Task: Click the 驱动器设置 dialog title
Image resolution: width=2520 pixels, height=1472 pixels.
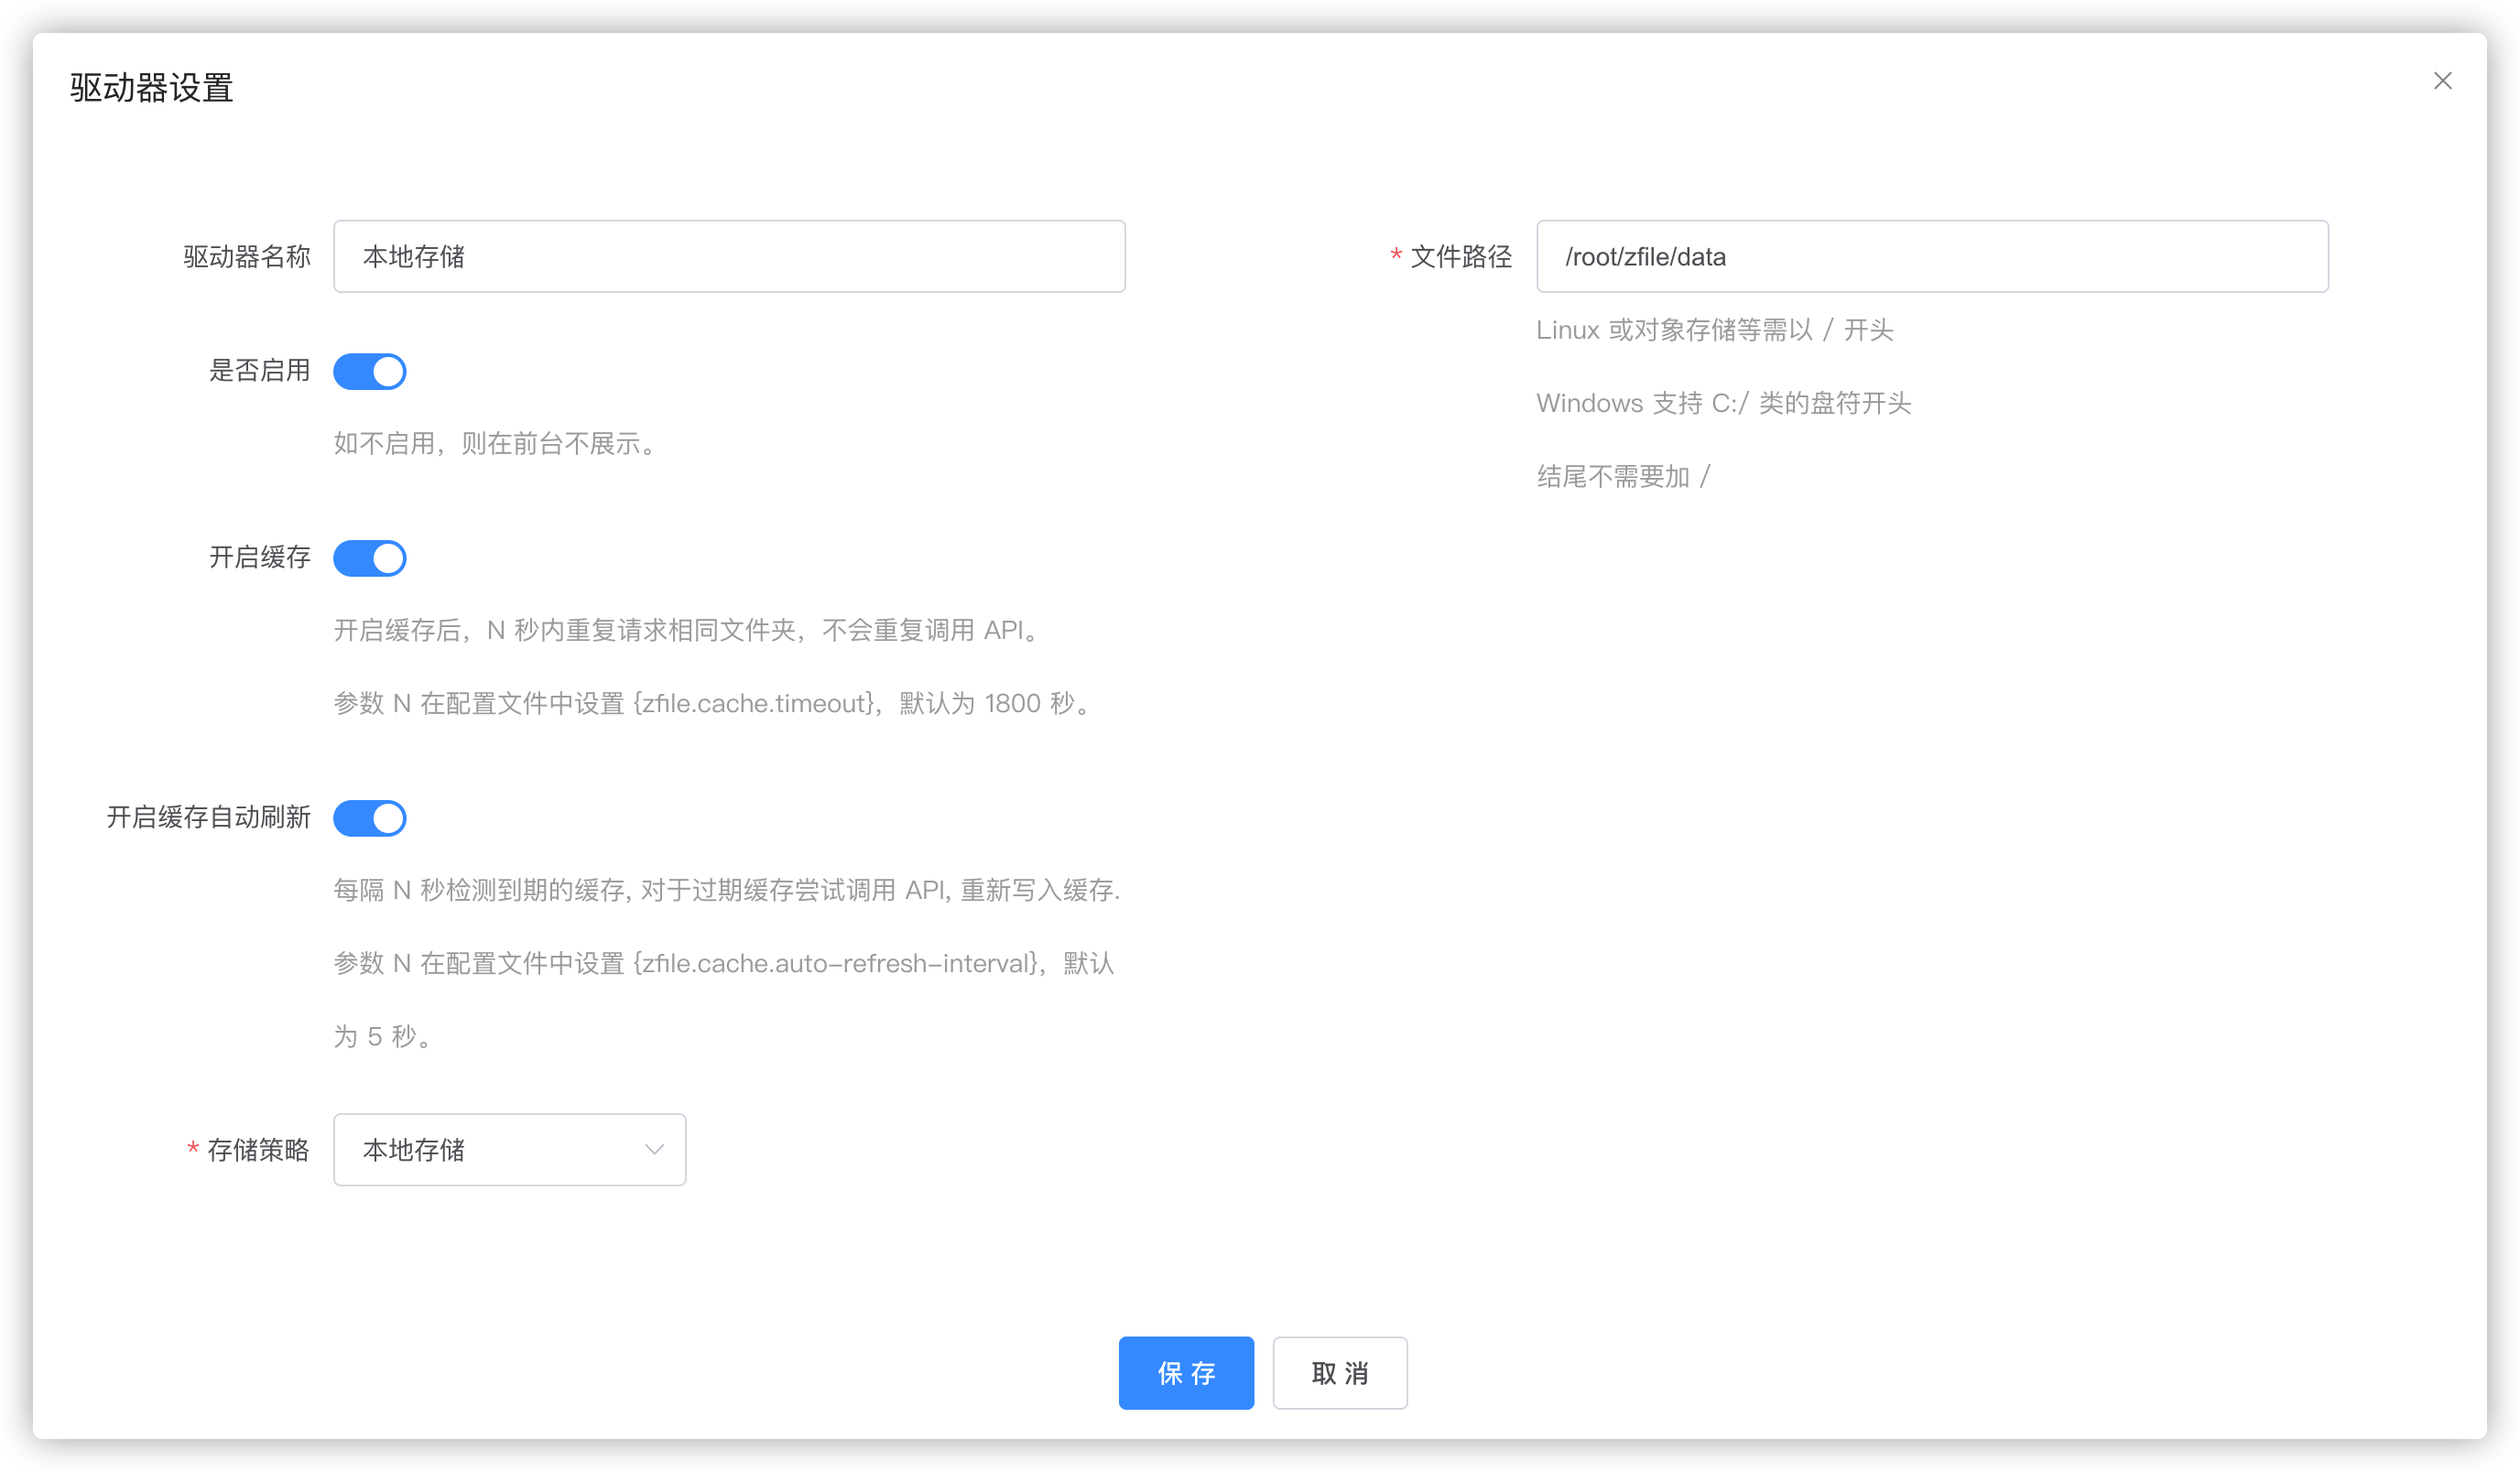Action: pos(152,88)
